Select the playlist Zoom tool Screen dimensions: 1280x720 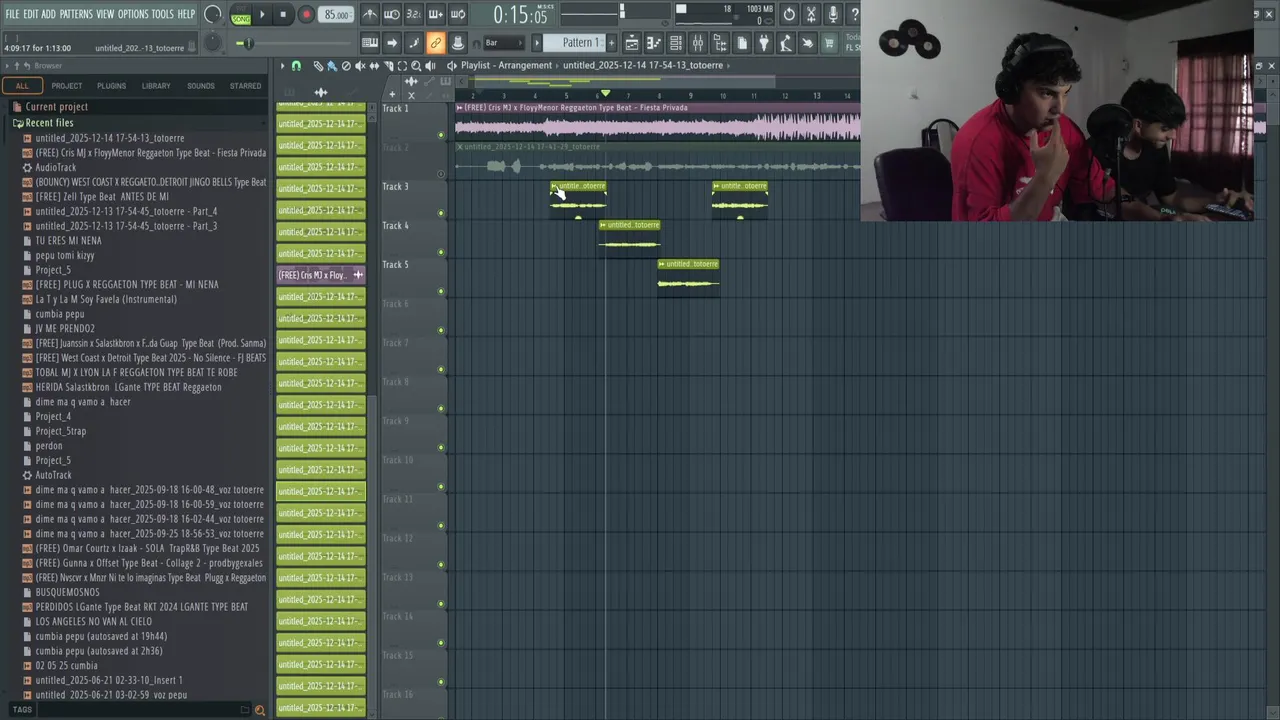(416, 66)
